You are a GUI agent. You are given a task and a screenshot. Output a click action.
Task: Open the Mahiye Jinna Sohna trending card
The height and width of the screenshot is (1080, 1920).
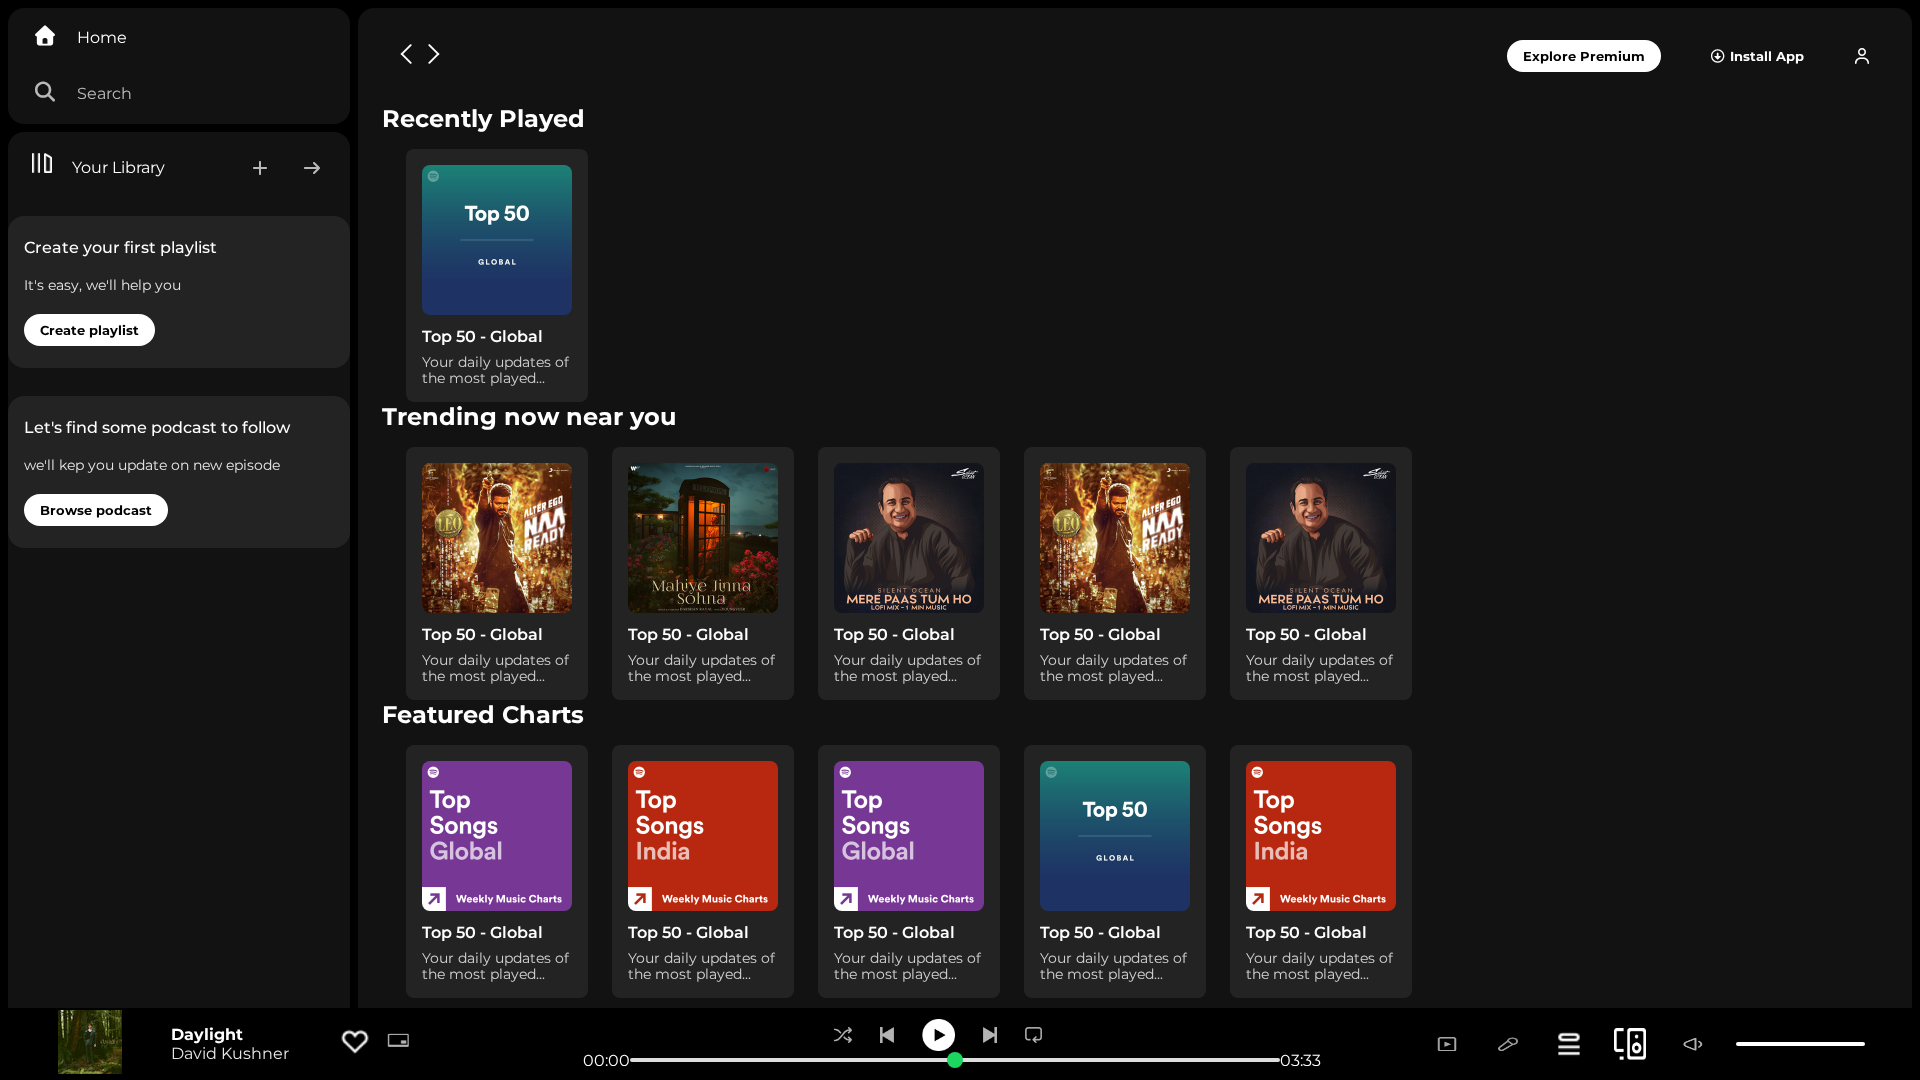(703, 573)
